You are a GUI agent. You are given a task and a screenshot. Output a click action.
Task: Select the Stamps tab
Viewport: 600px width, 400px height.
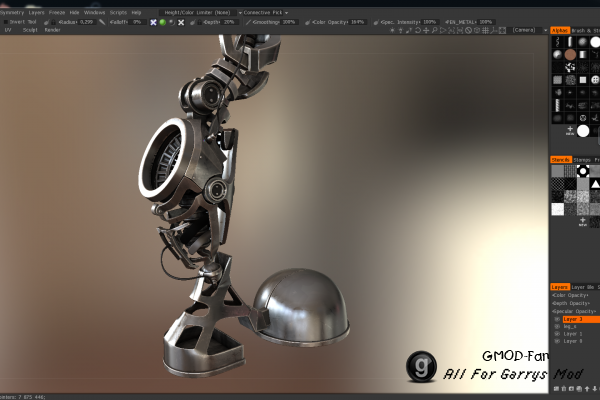pos(582,160)
